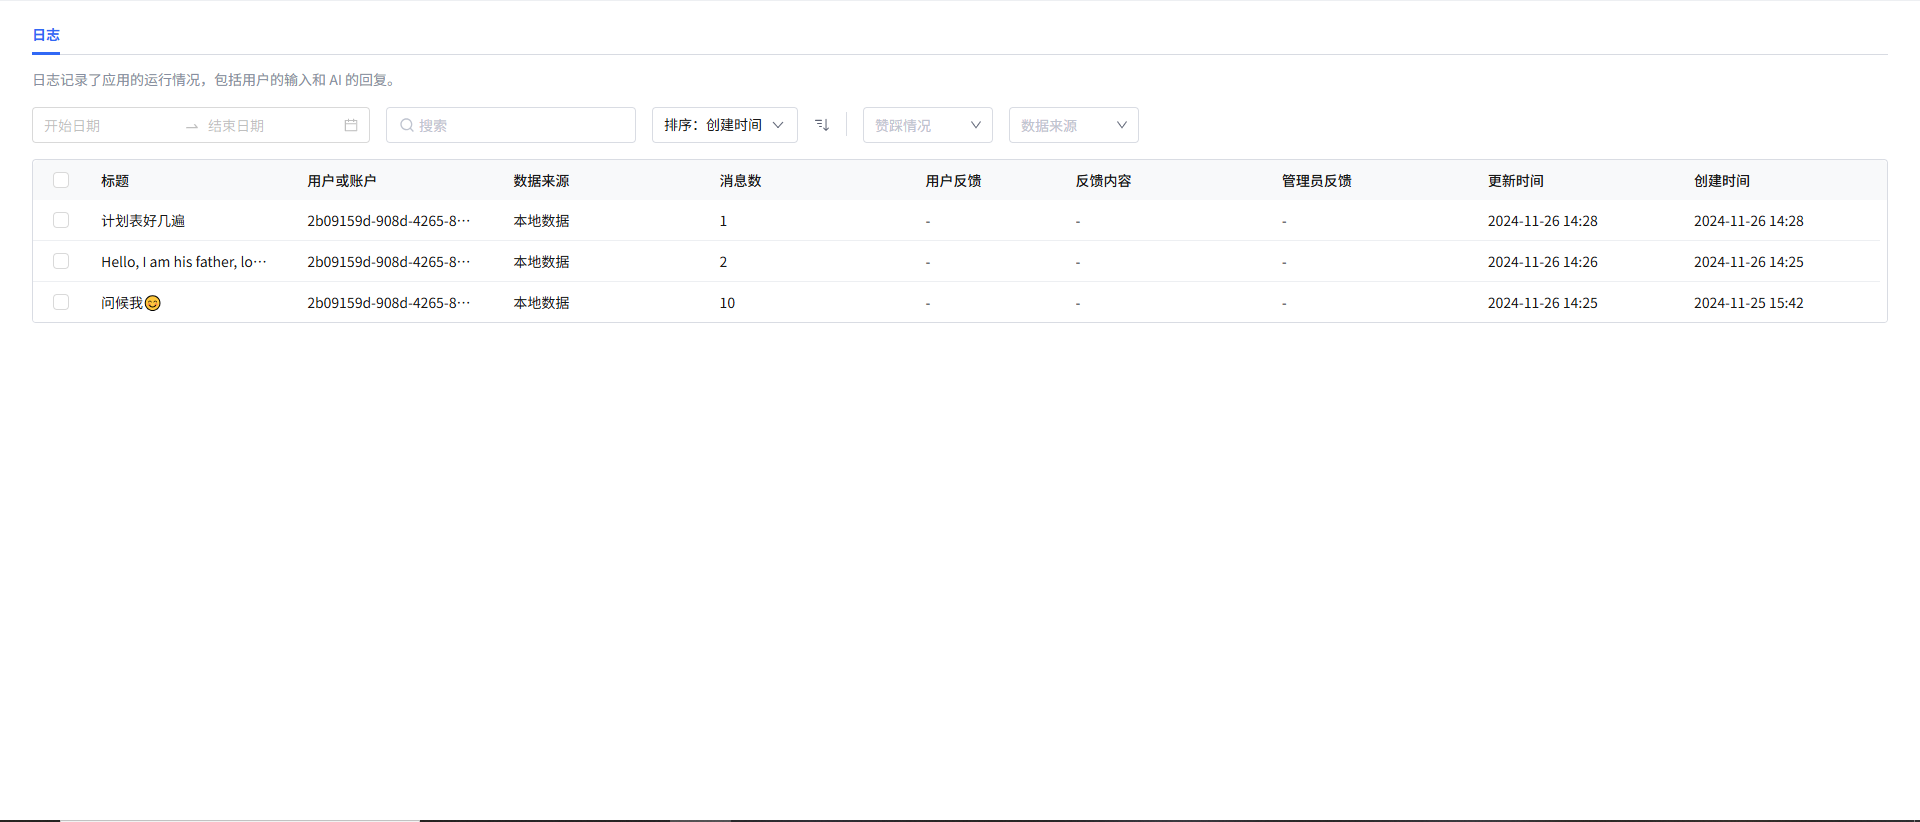
Task: Tick the select-all checkbox in header
Action: coord(61,180)
